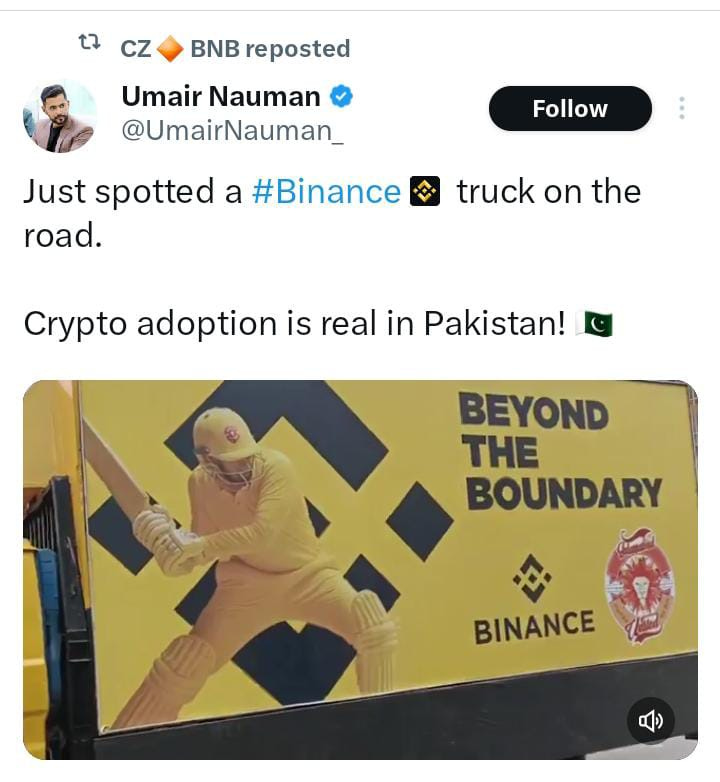Open the Umair Nauman display name
The image size is (720, 782).
221,96
